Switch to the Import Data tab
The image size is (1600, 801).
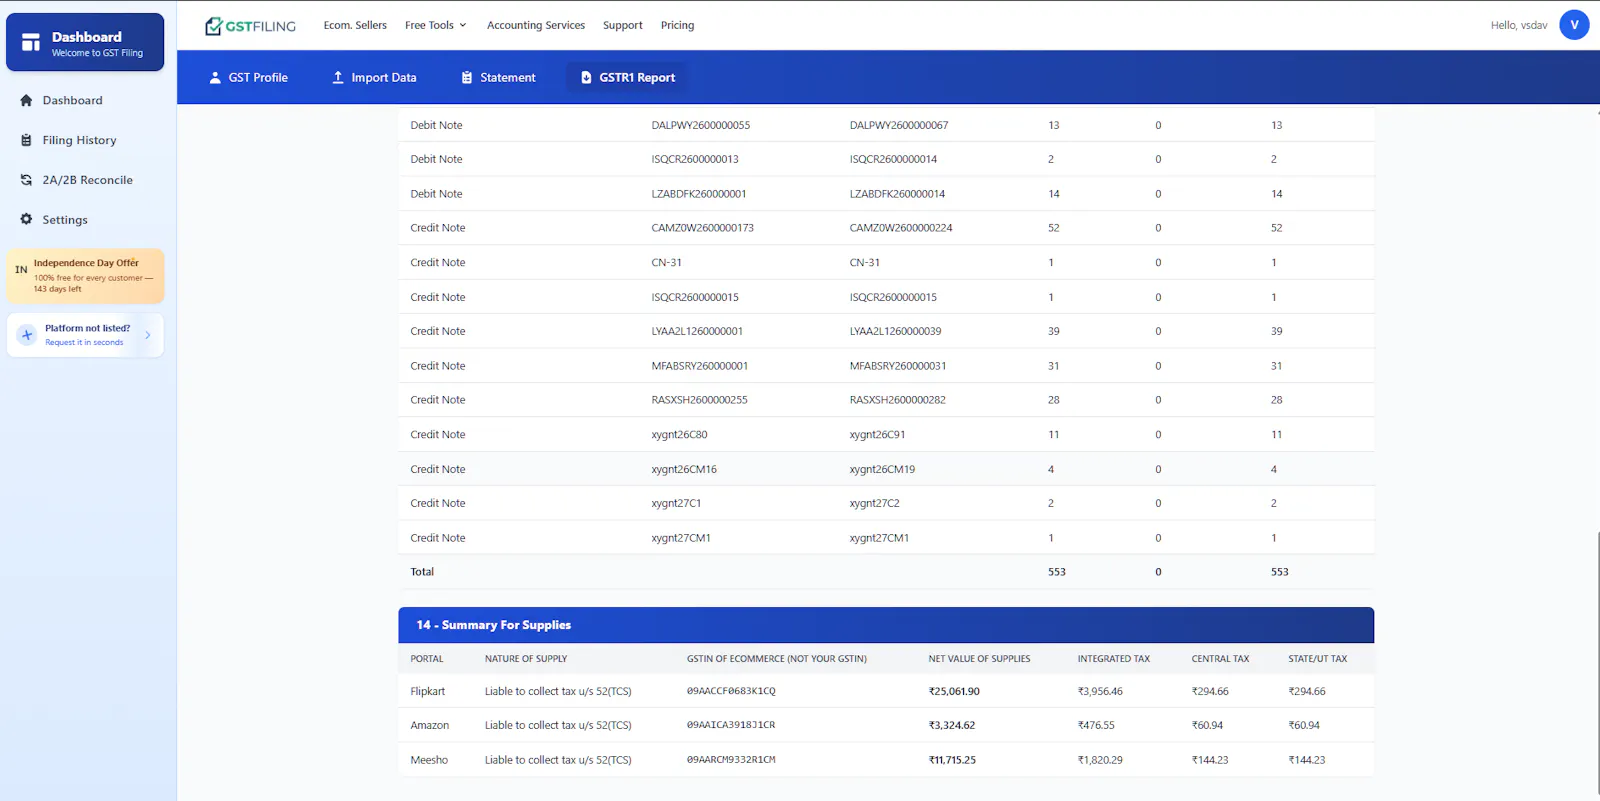pyautogui.click(x=374, y=77)
